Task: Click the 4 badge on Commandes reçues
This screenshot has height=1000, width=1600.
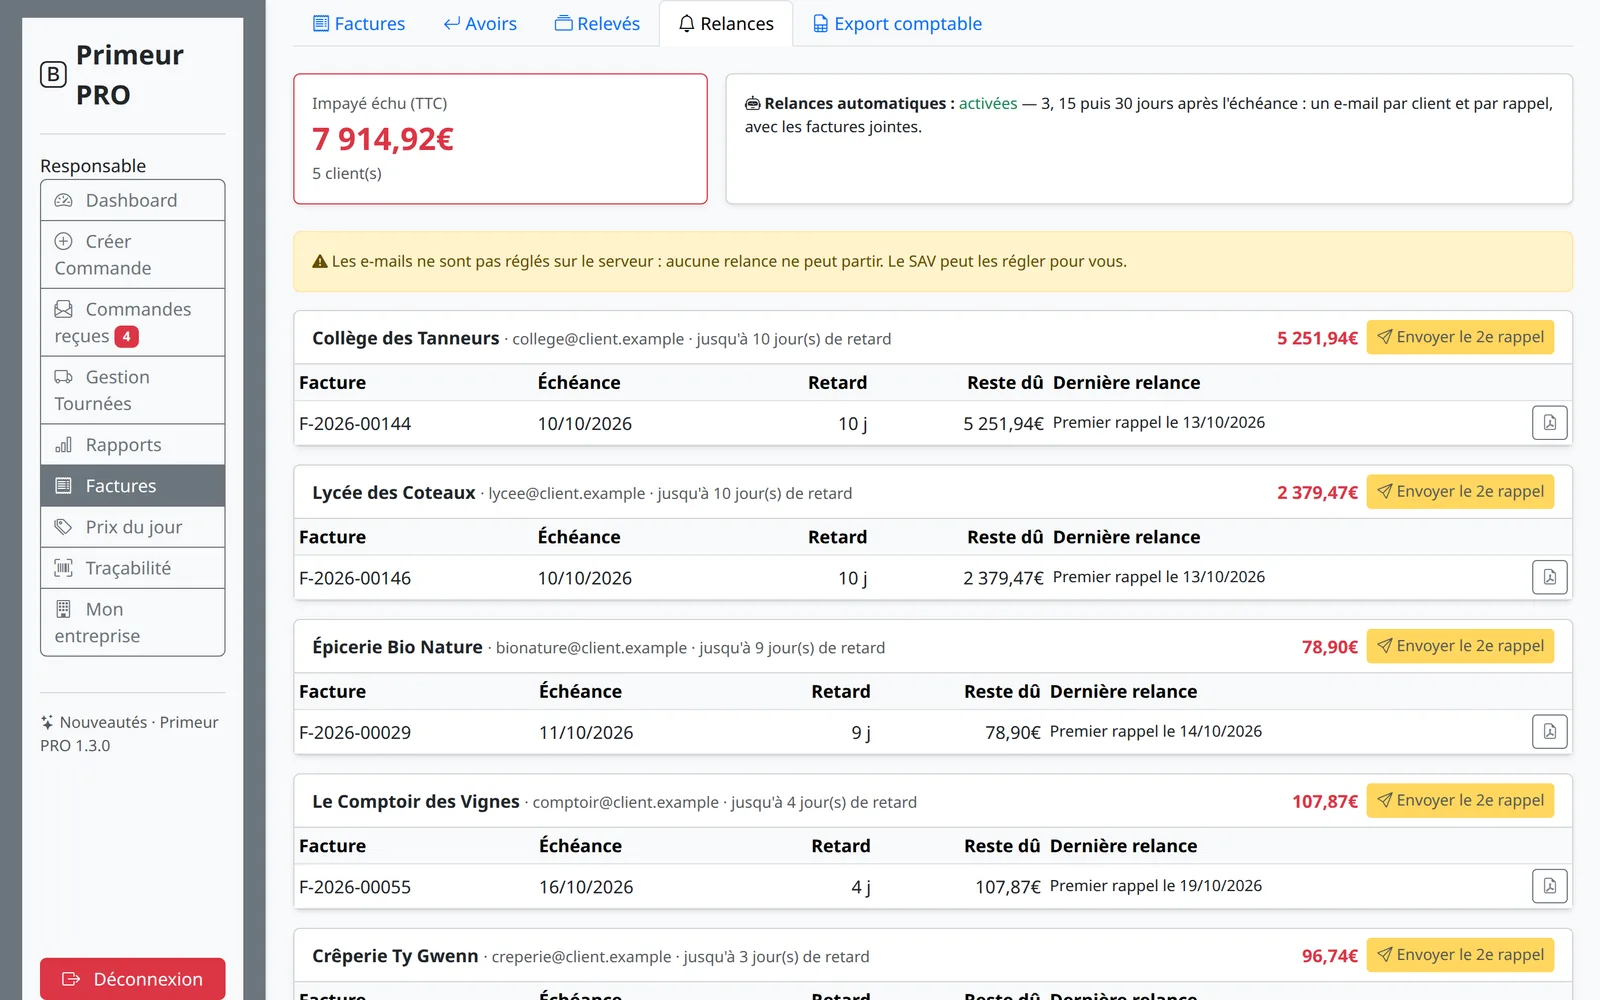Action: (x=127, y=337)
